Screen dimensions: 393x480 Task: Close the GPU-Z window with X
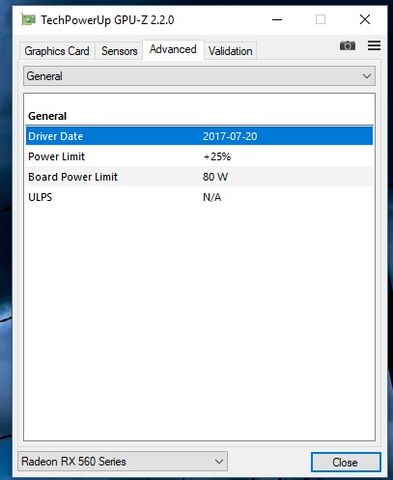(365, 19)
